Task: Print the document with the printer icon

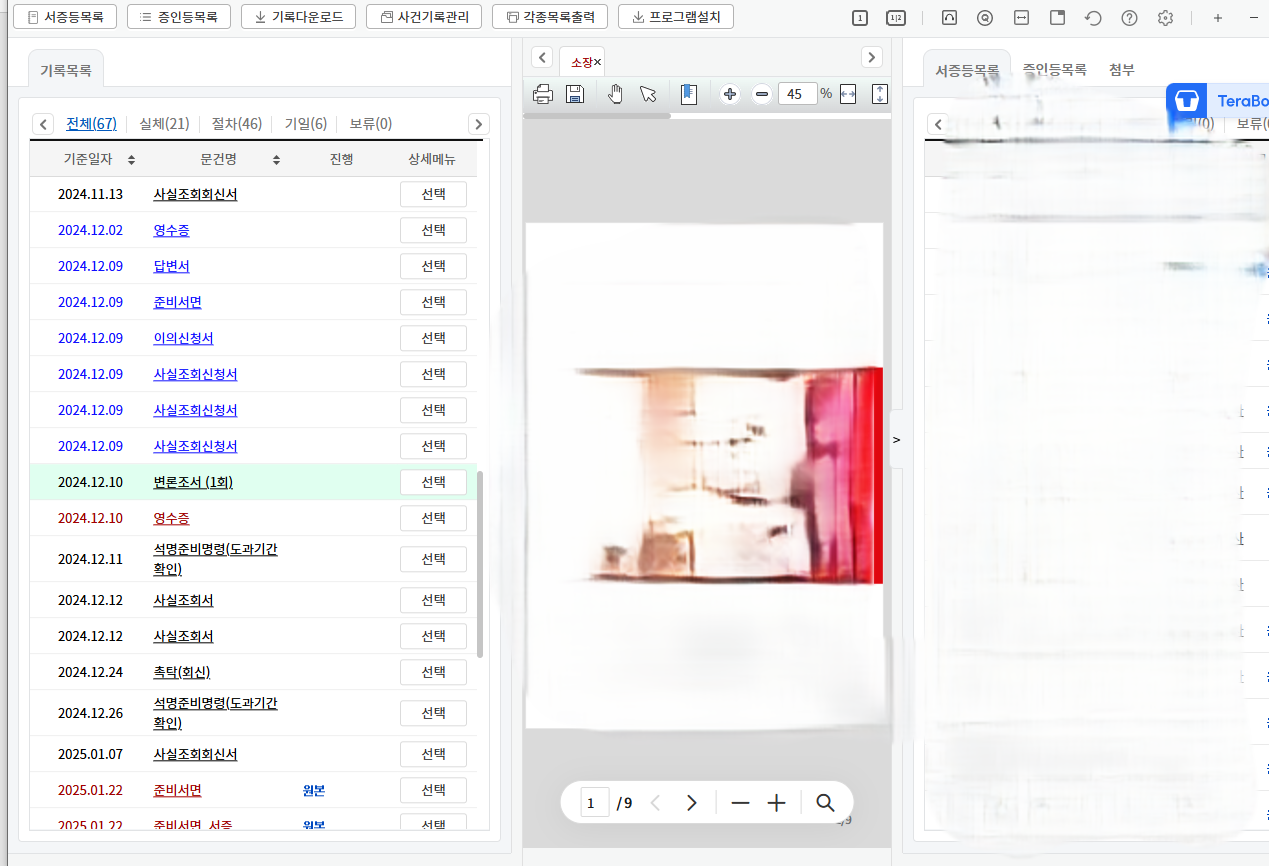Action: [543, 94]
